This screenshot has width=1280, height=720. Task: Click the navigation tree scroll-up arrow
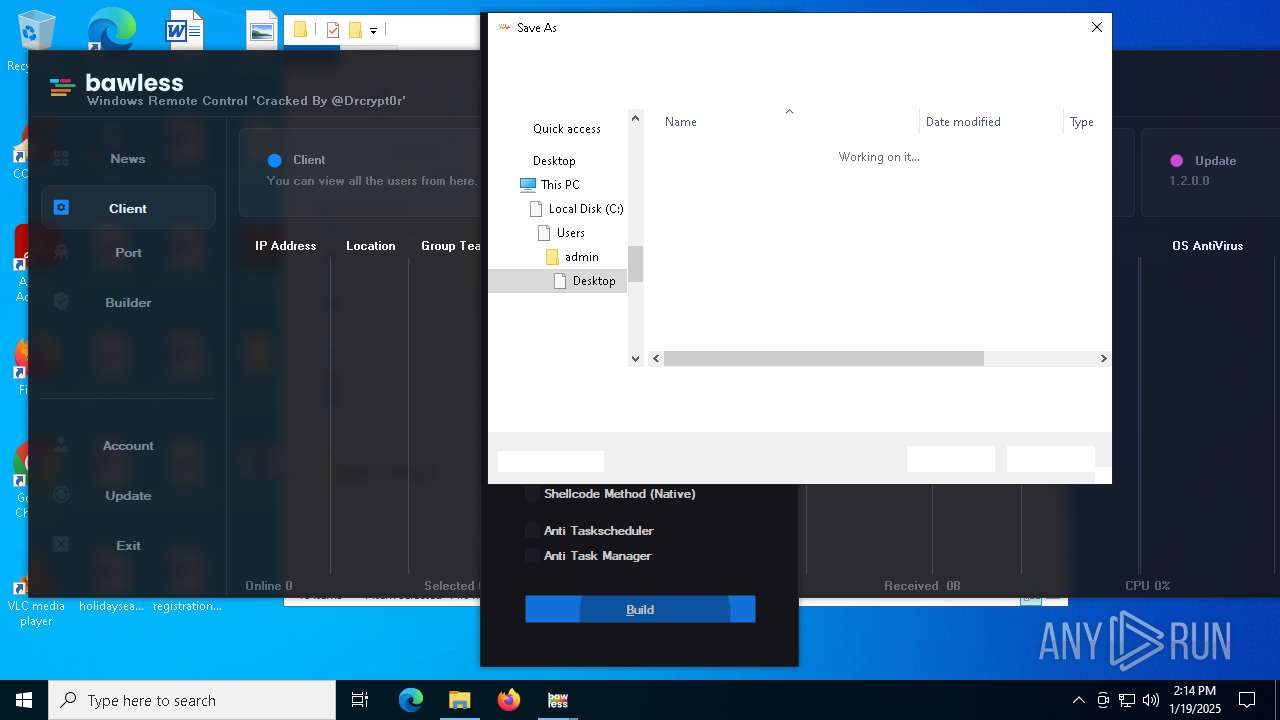point(635,118)
